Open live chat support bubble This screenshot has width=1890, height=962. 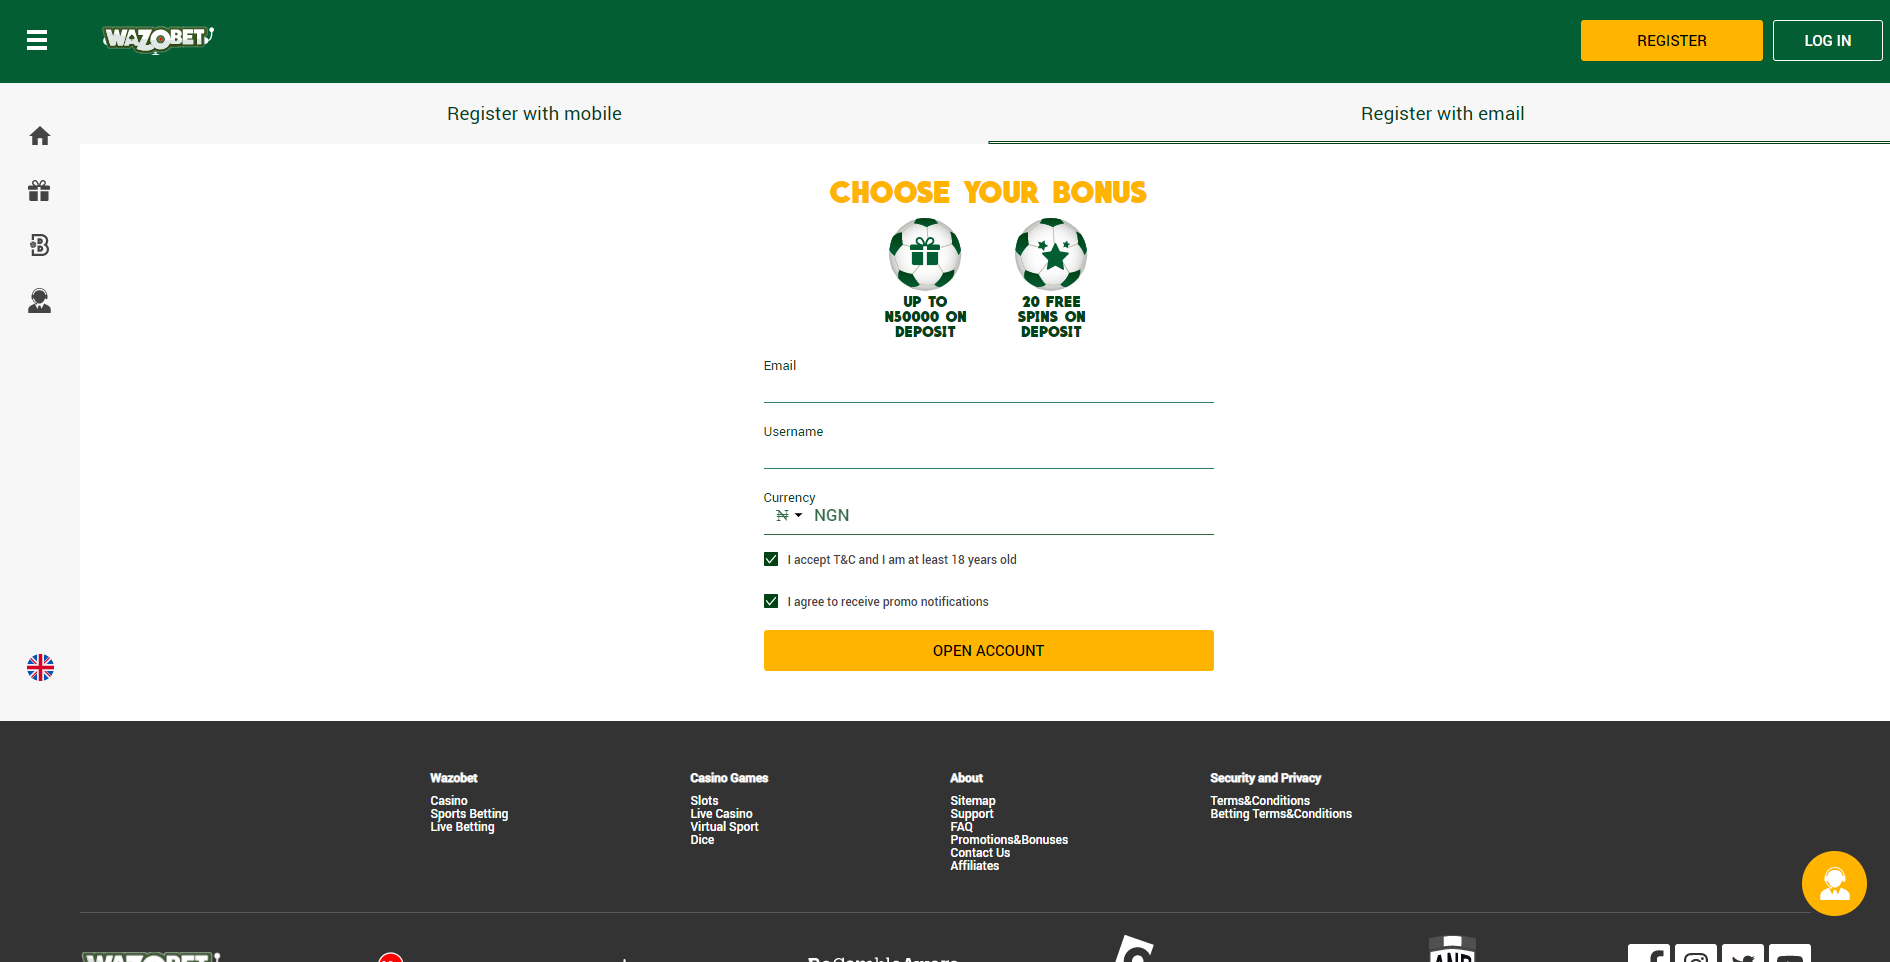1834,883
